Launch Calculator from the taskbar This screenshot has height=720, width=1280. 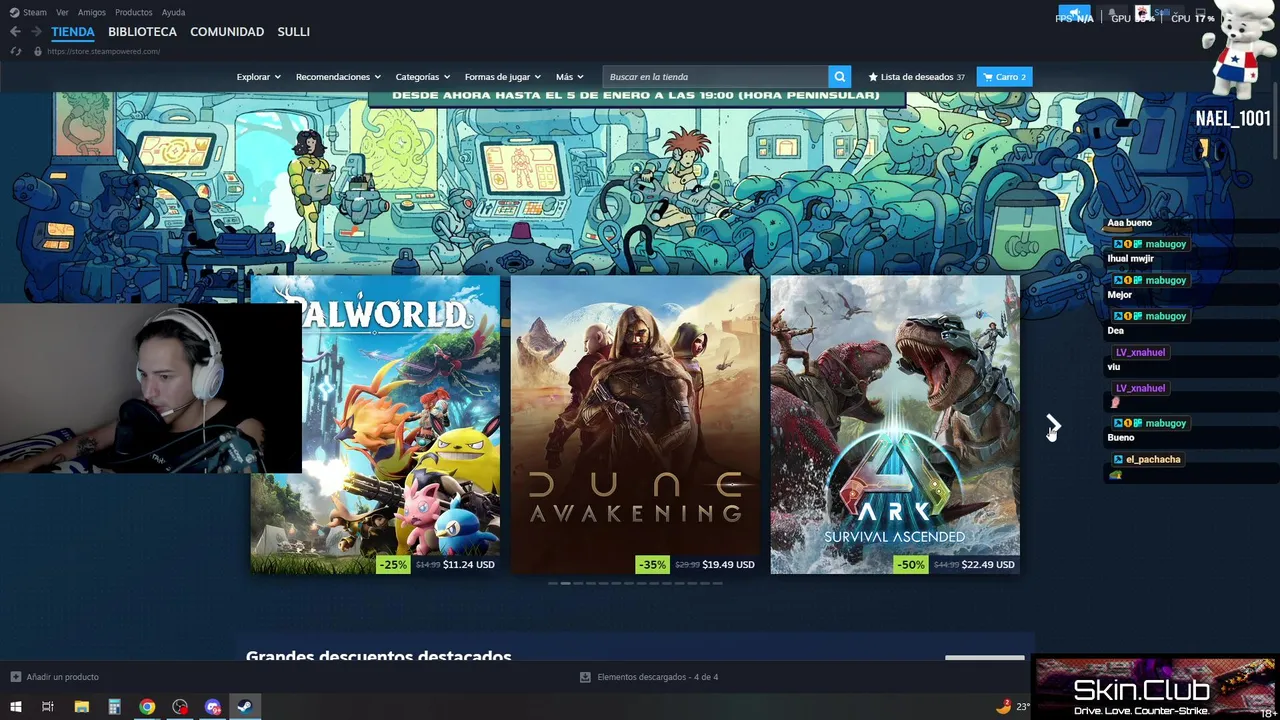[114, 707]
